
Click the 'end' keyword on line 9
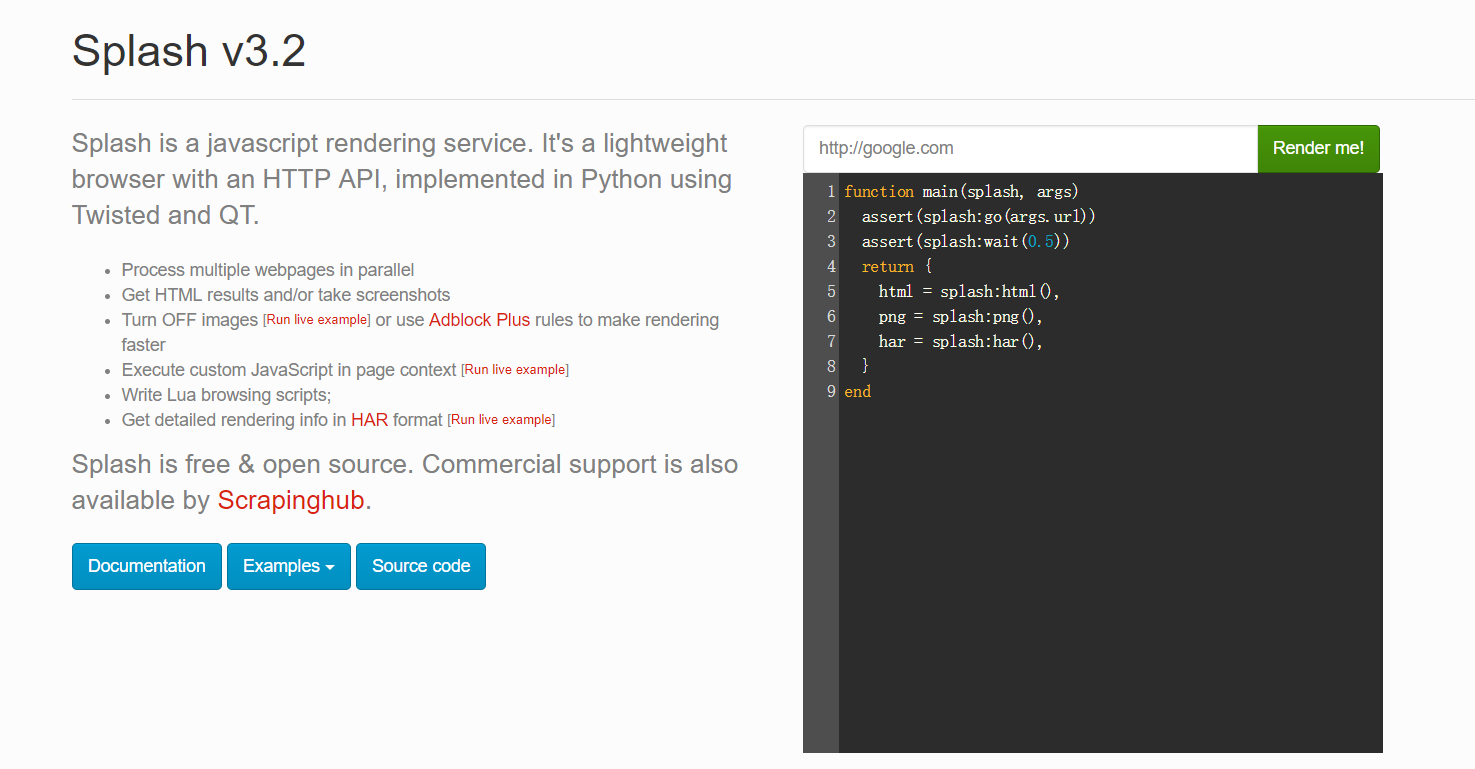[x=857, y=392]
